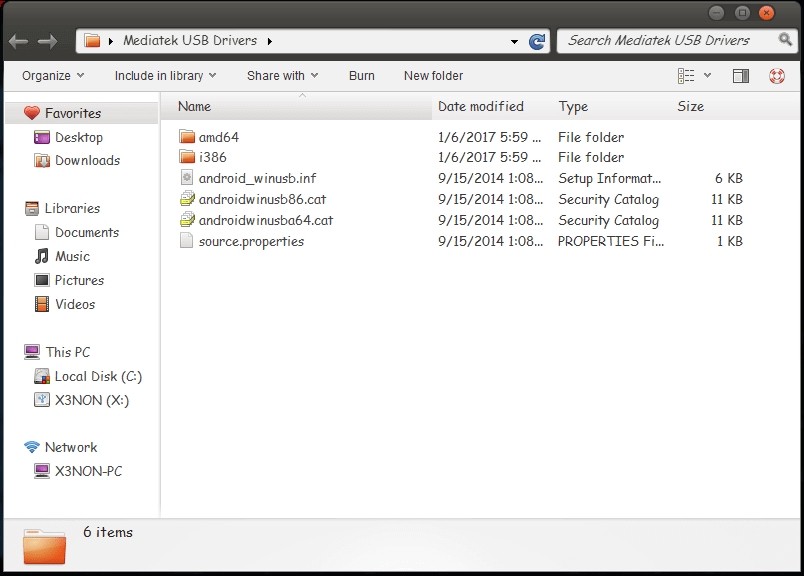This screenshot has height=576, width=804.
Task: Create a New folder
Action: 433,76
